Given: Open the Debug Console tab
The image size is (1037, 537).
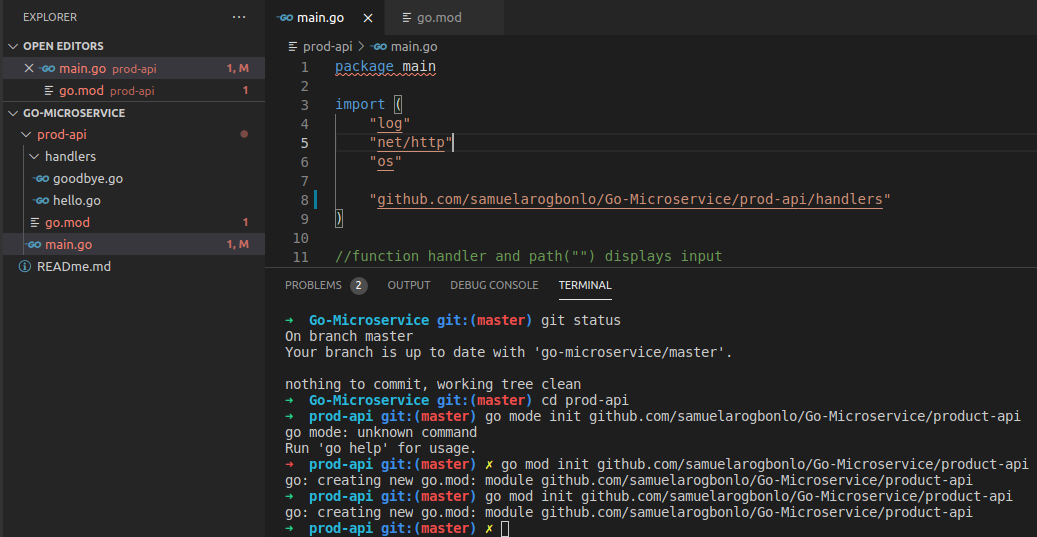Looking at the screenshot, I should coord(494,285).
